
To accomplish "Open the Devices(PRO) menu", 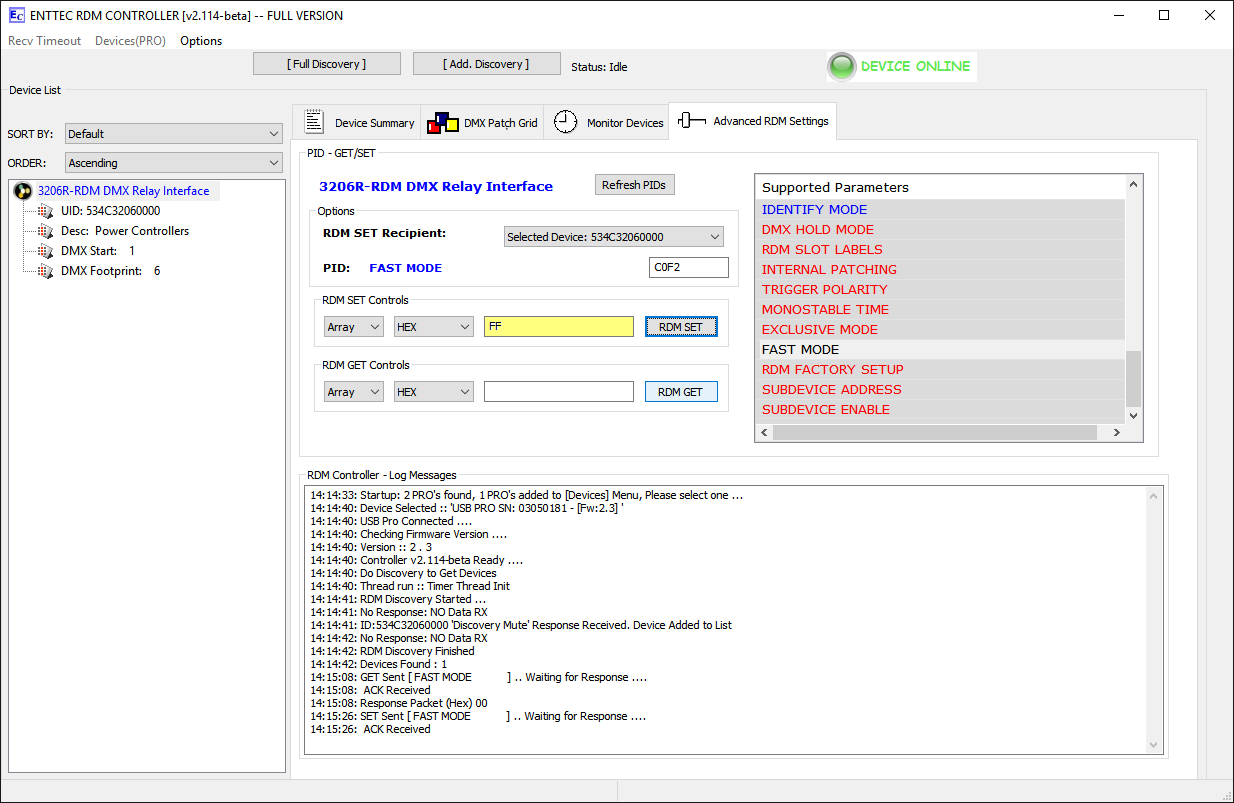I will point(130,41).
